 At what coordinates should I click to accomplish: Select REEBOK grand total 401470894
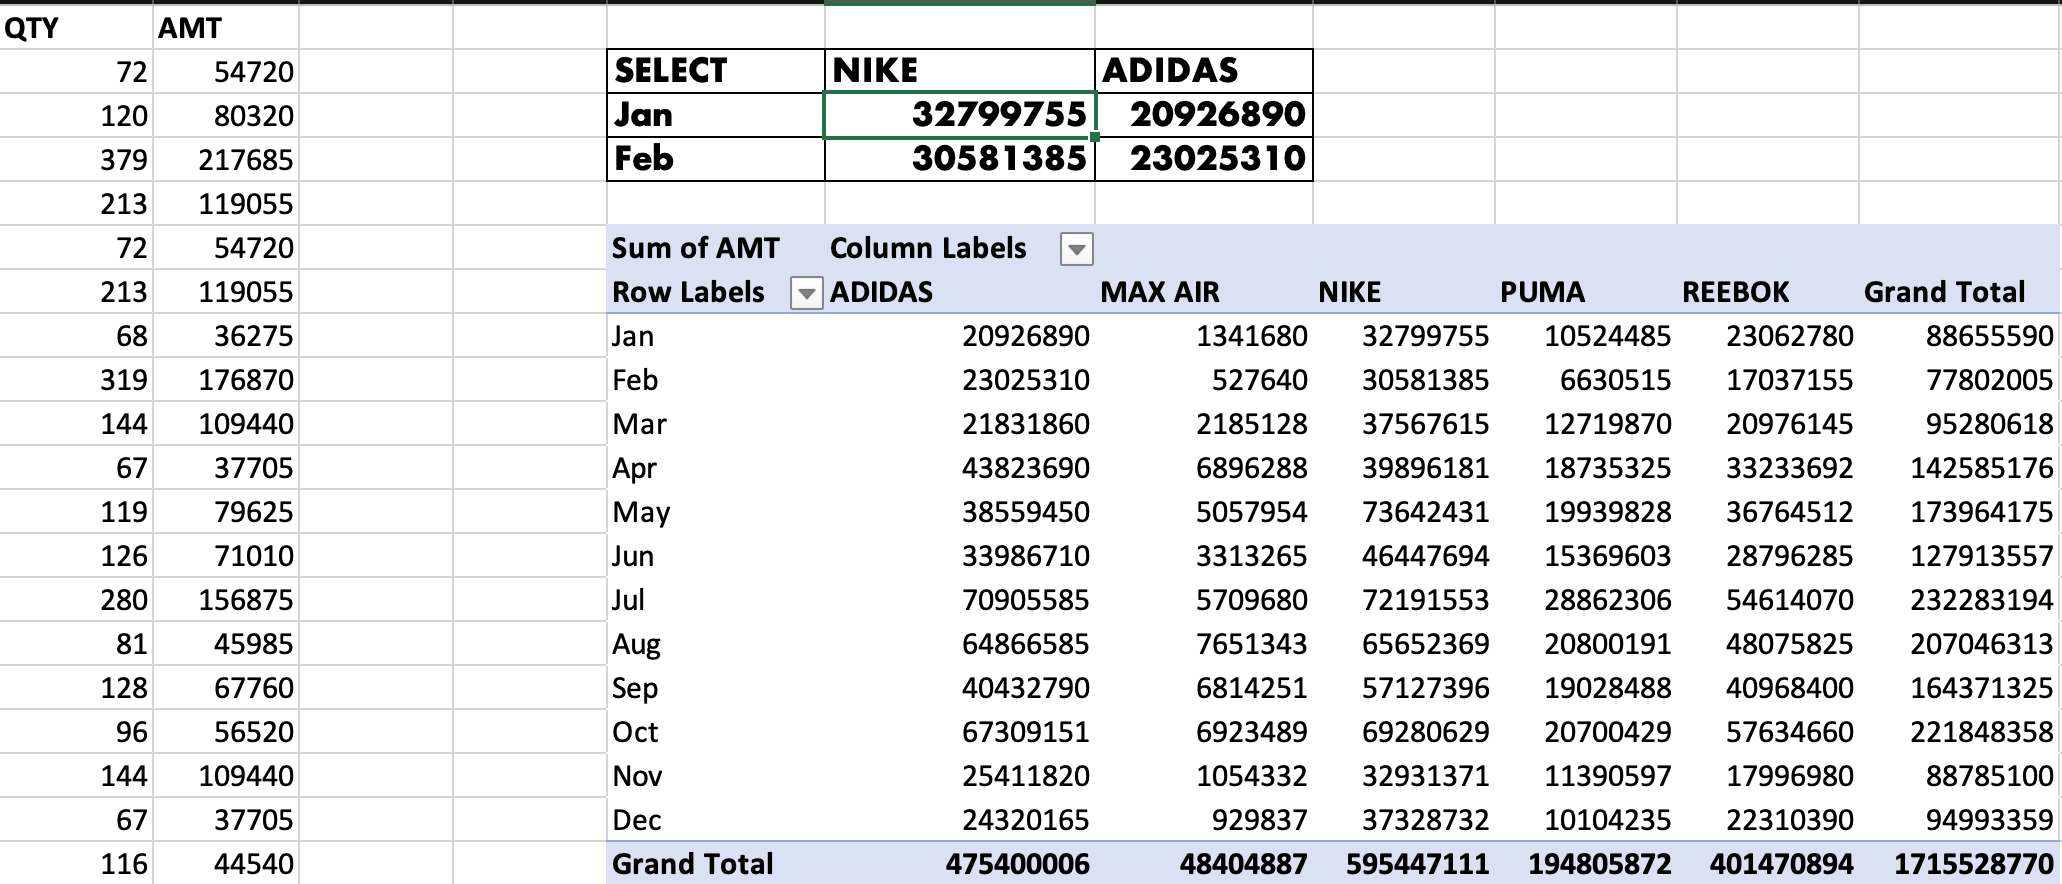(1768, 864)
